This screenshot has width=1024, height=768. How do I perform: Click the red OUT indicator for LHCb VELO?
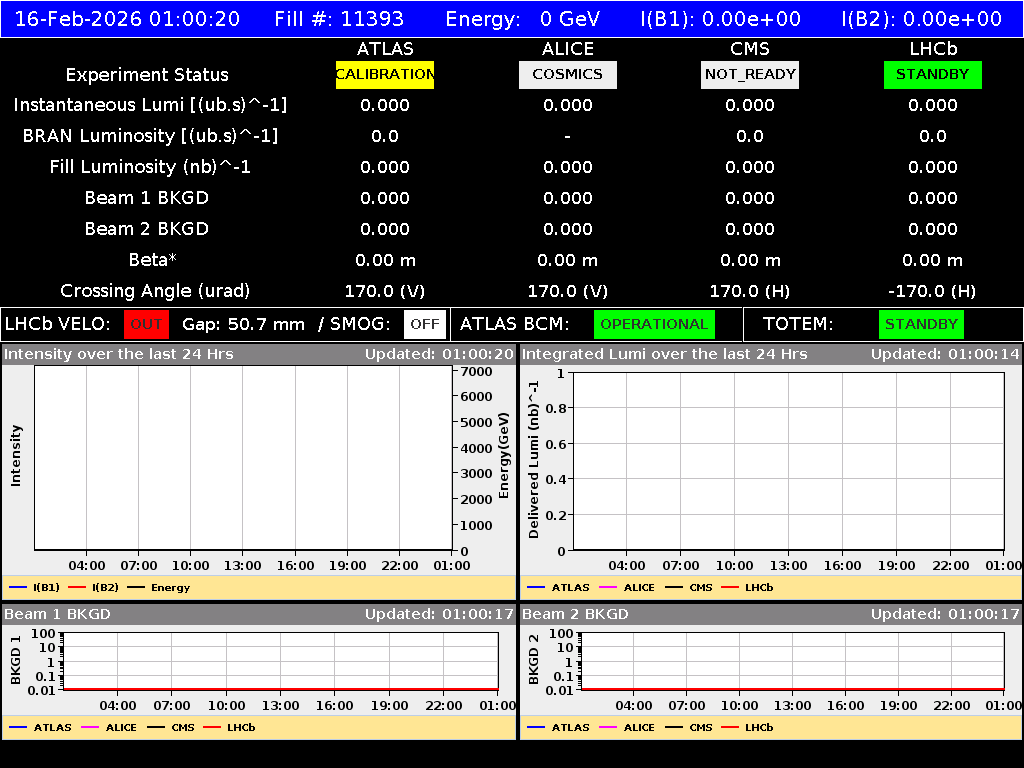146,324
